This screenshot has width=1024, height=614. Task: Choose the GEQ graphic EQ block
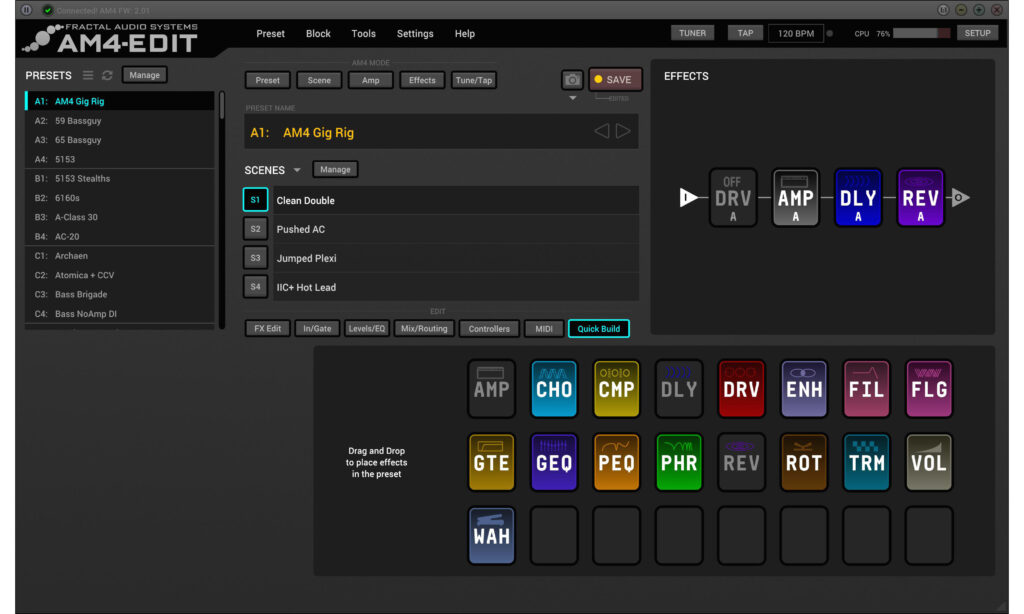coord(554,462)
